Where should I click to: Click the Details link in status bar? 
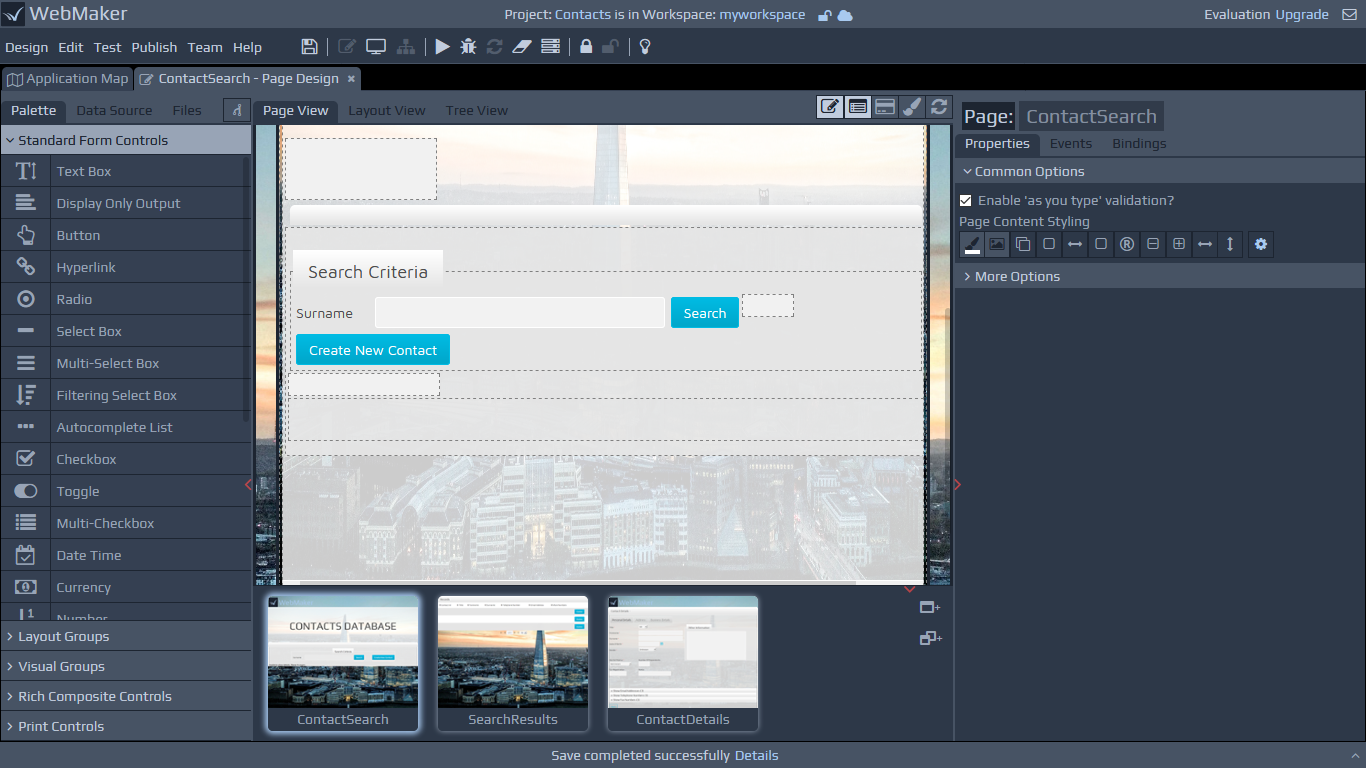(756, 755)
